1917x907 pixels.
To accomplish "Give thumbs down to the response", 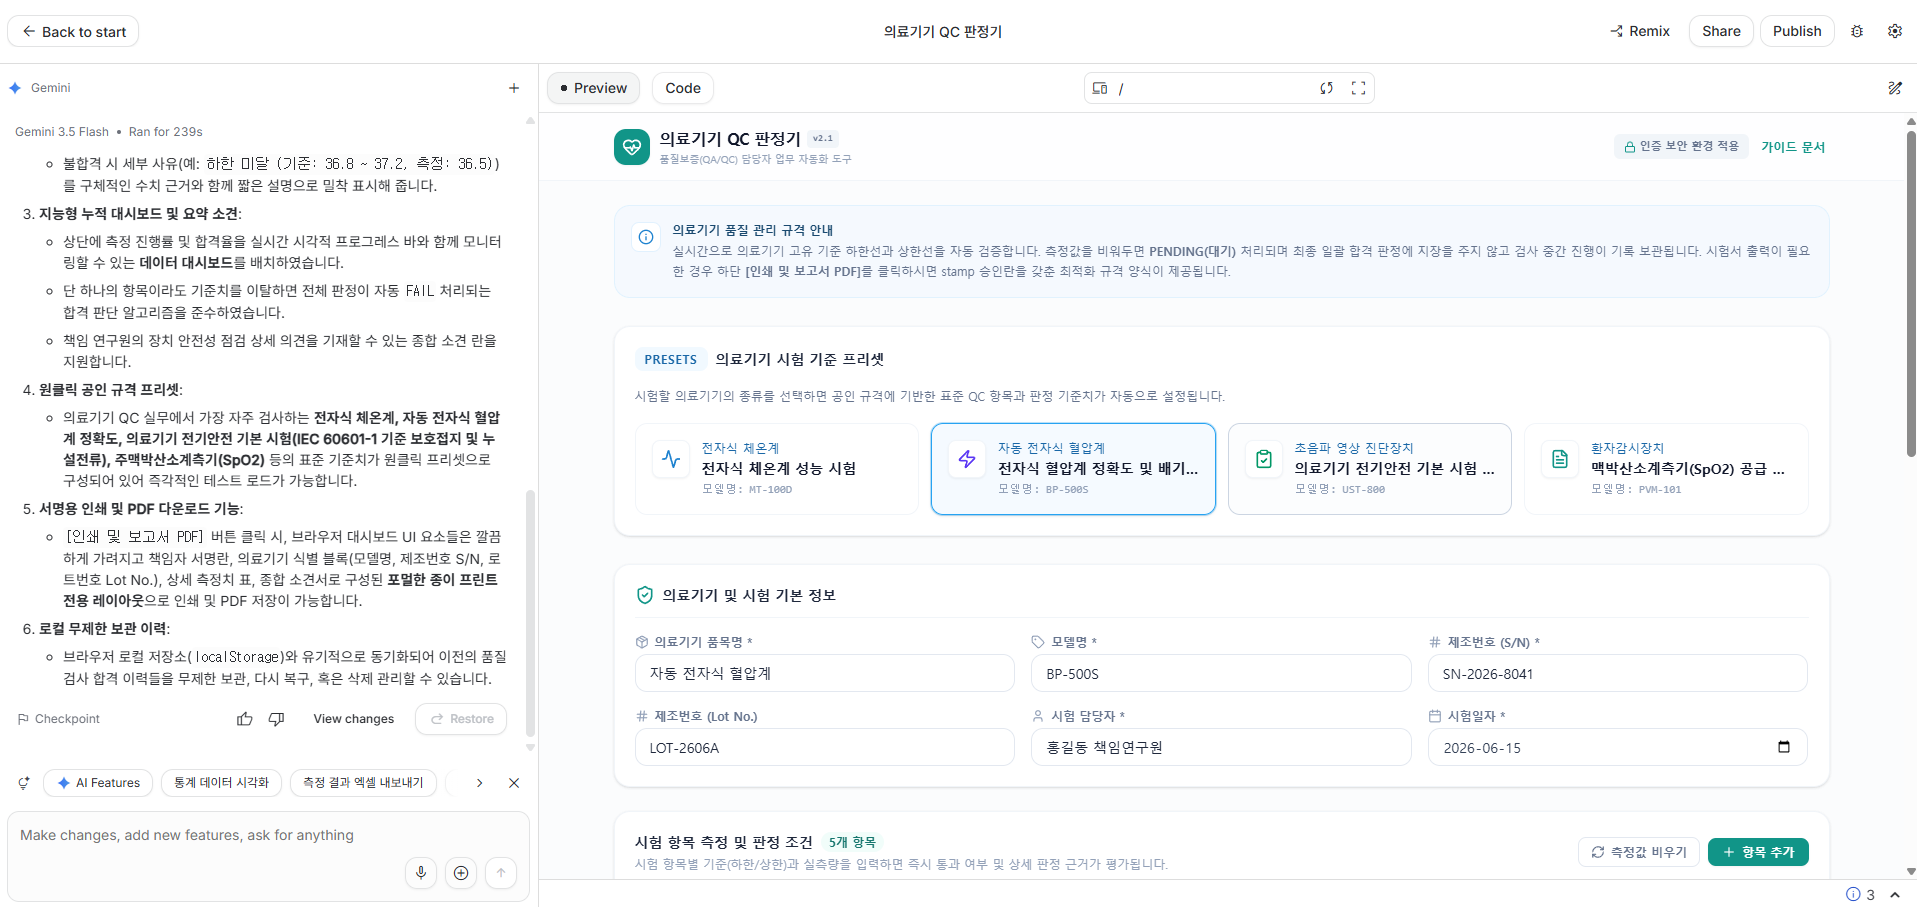I will click(x=277, y=719).
